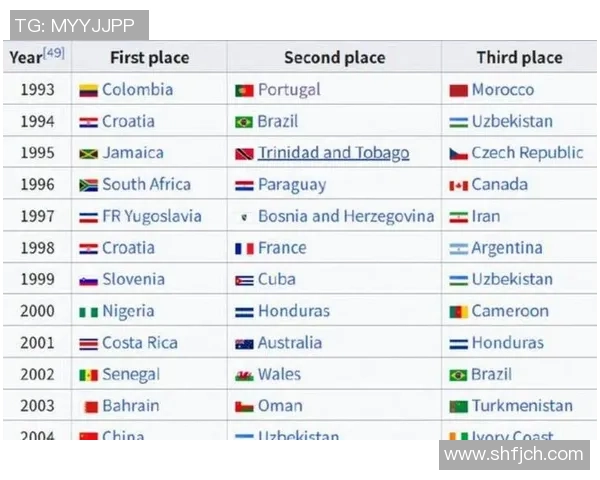This screenshot has width=600, height=480.
Task: Click the Trinidad and Tobago flag icon
Action: [x=244, y=154]
